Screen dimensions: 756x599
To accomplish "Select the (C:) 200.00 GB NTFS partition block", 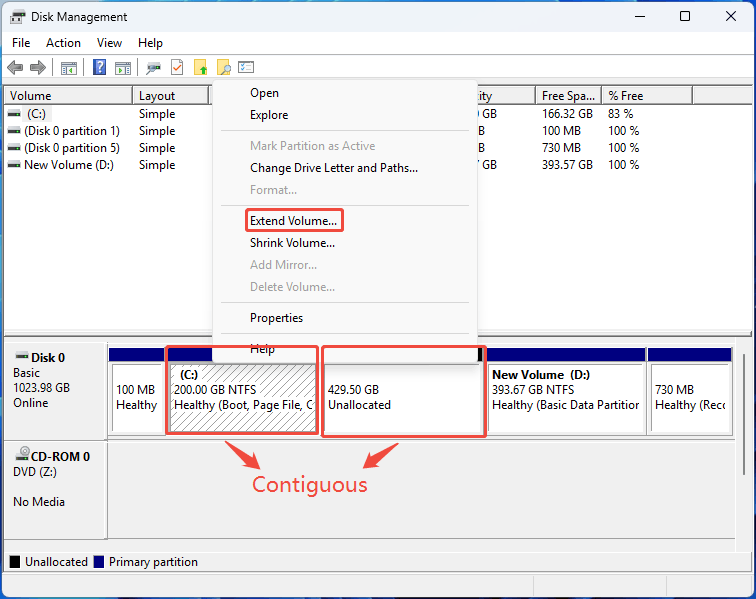I will (x=243, y=397).
